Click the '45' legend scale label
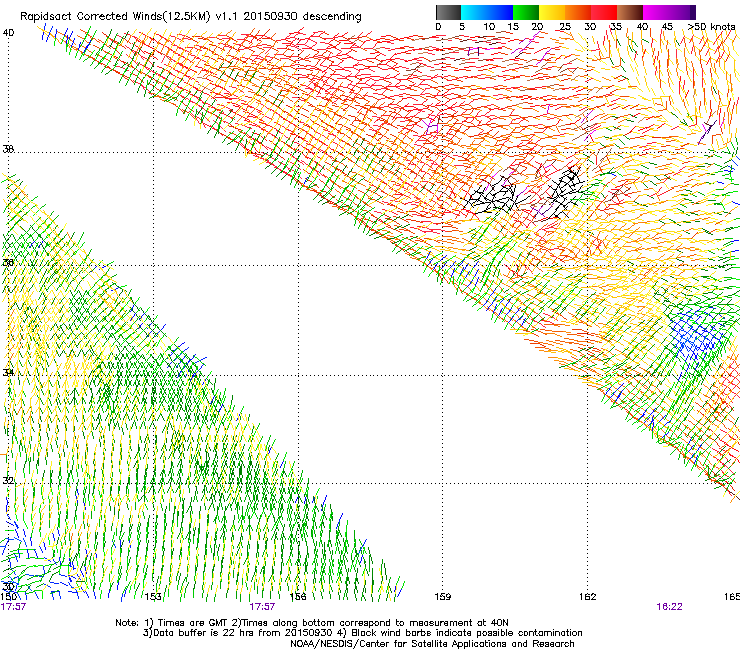 click(x=667, y=27)
